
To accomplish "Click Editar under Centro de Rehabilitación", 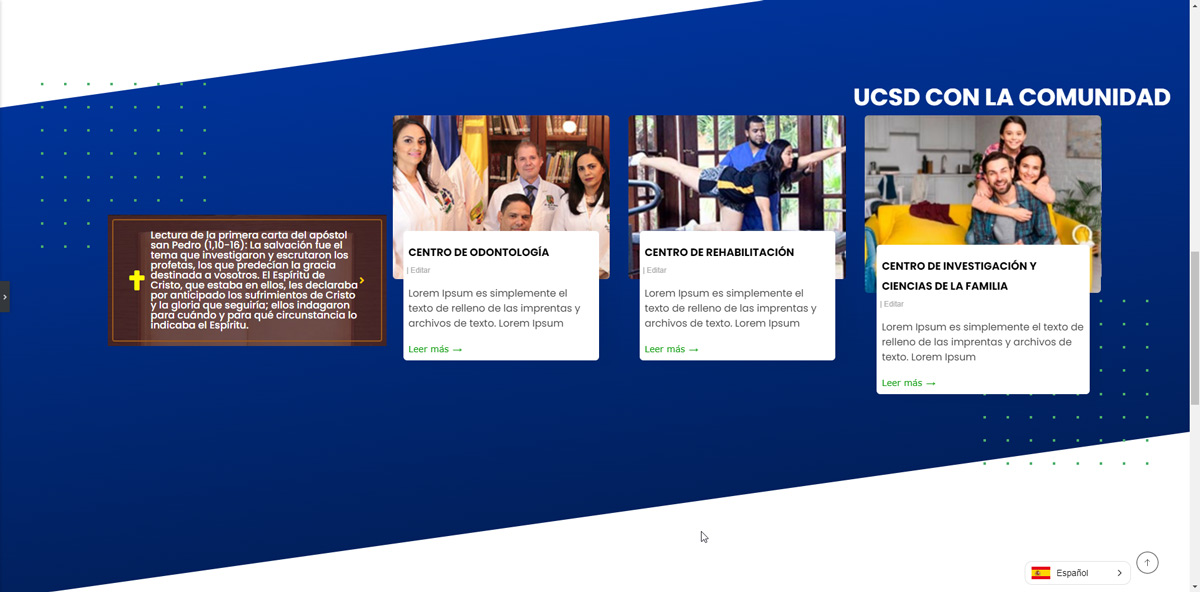I will (656, 270).
